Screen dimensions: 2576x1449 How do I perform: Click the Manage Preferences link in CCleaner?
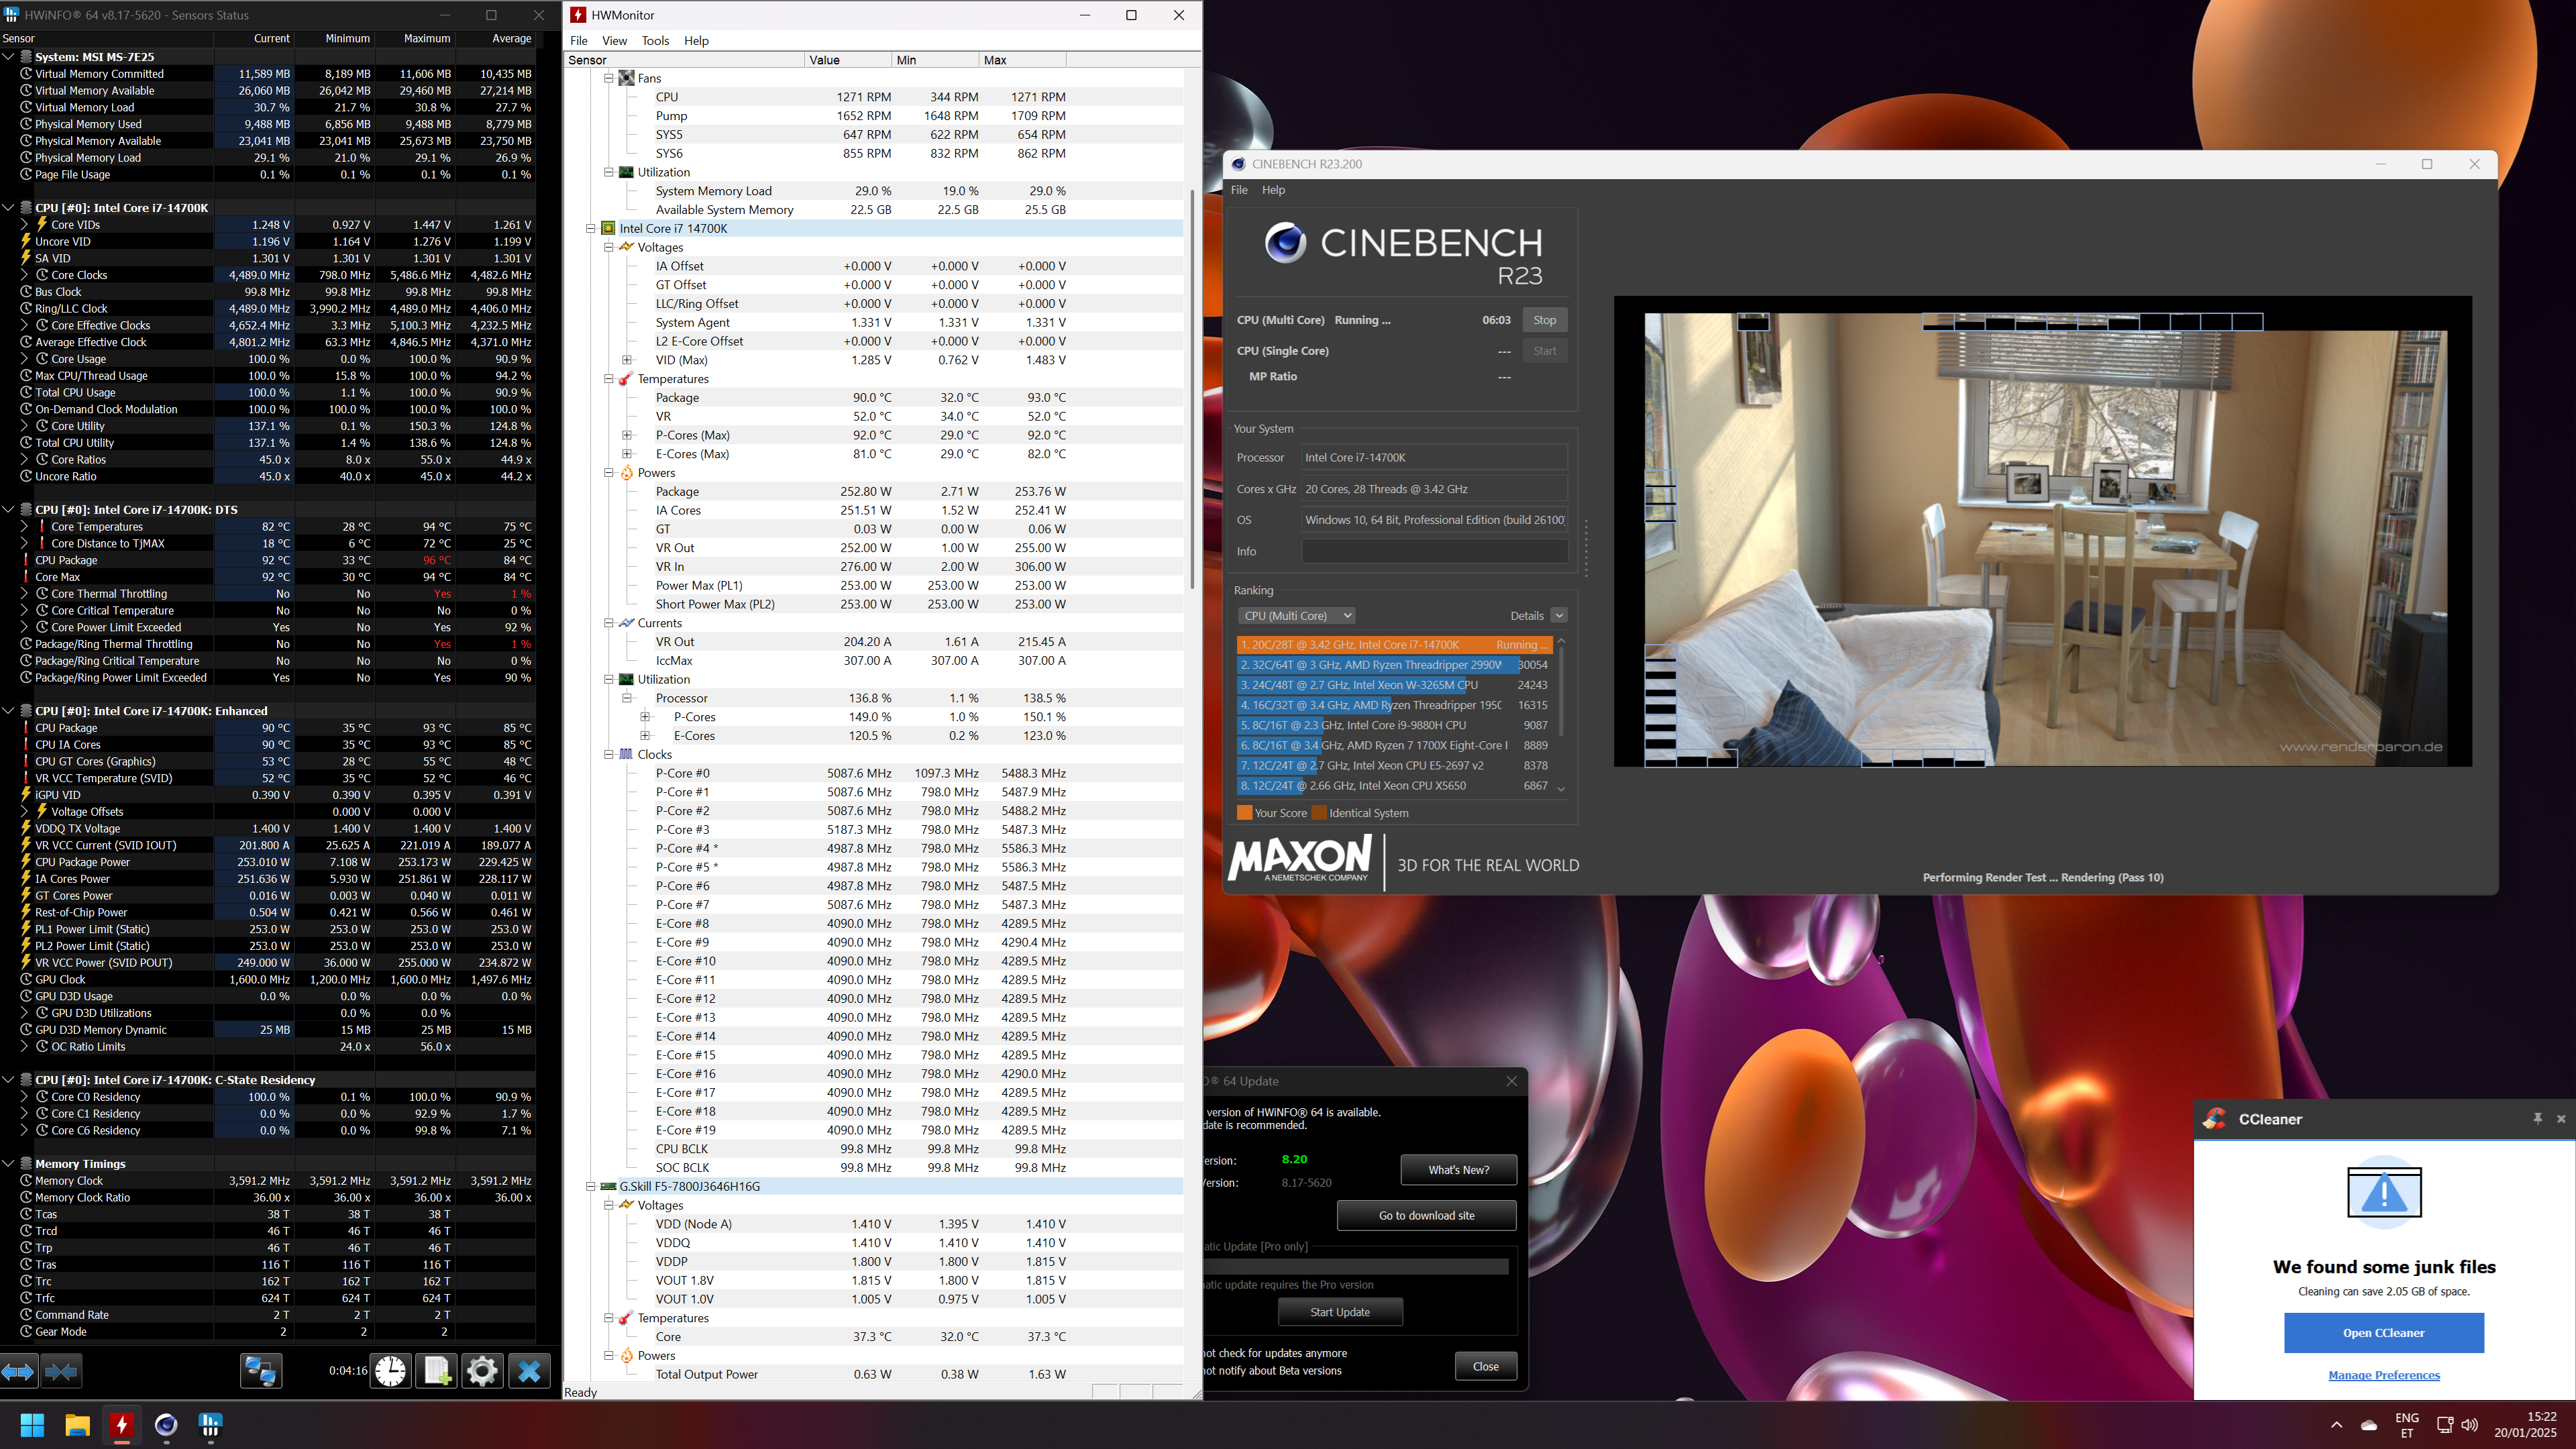[2383, 1375]
